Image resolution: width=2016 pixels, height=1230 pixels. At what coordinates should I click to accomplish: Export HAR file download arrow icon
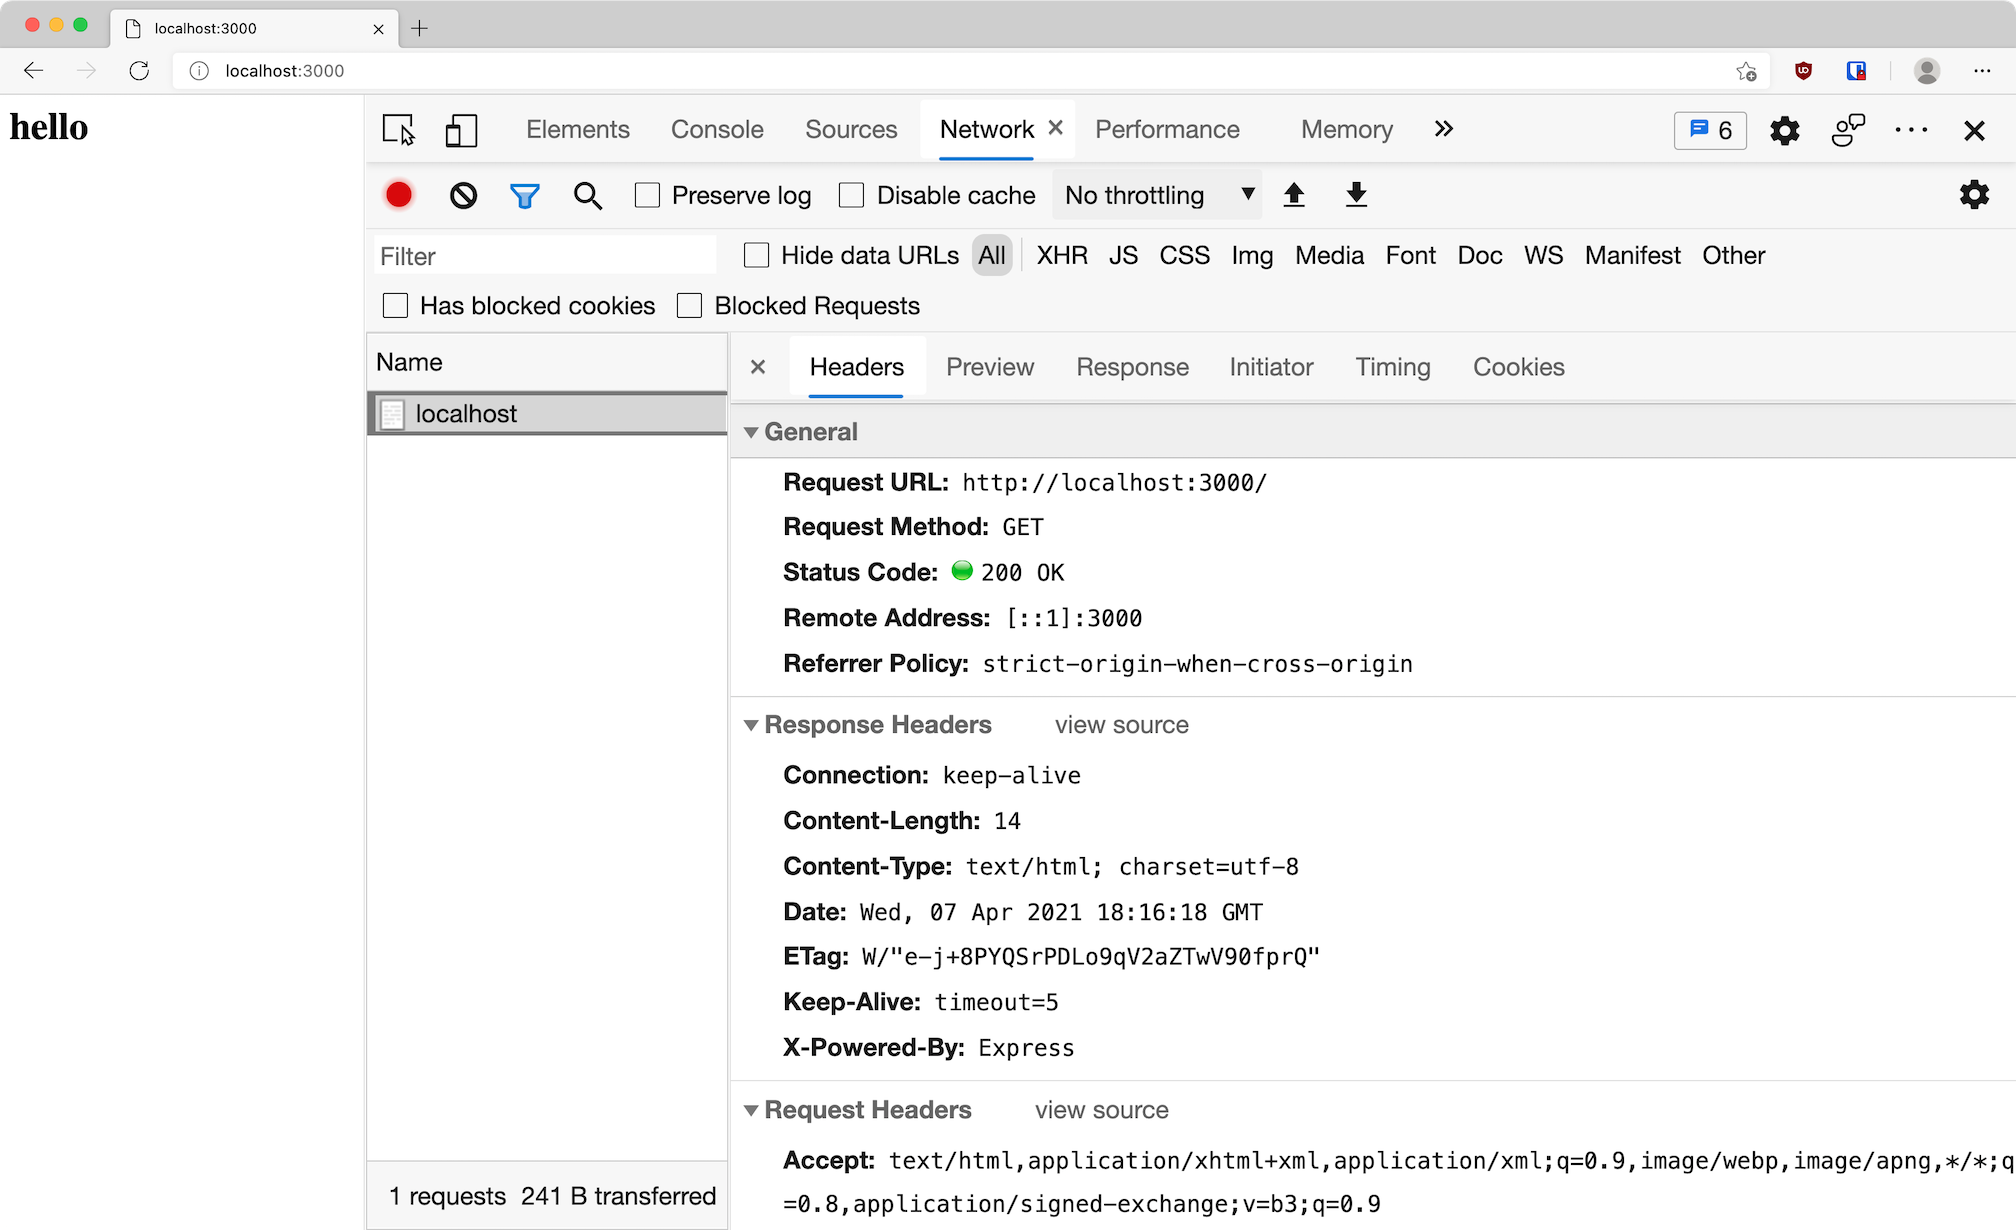pyautogui.click(x=1356, y=195)
